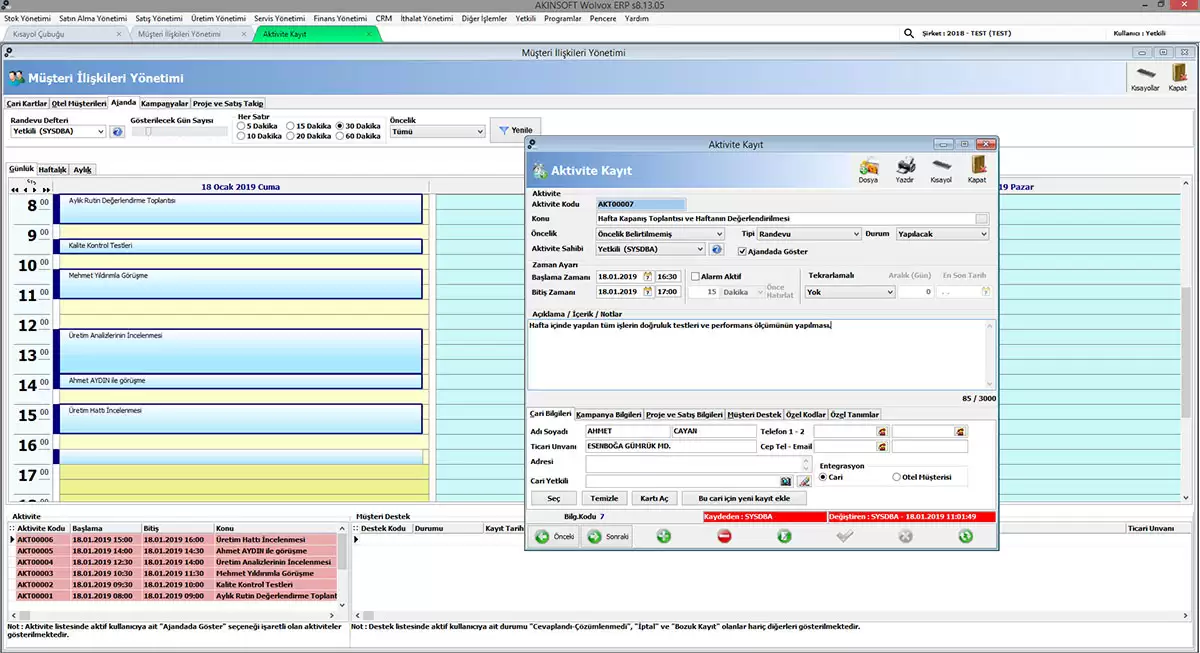The height and width of the screenshot is (653, 1200).
Task: Open the Randevu Defteri dropdown
Action: coord(59,131)
